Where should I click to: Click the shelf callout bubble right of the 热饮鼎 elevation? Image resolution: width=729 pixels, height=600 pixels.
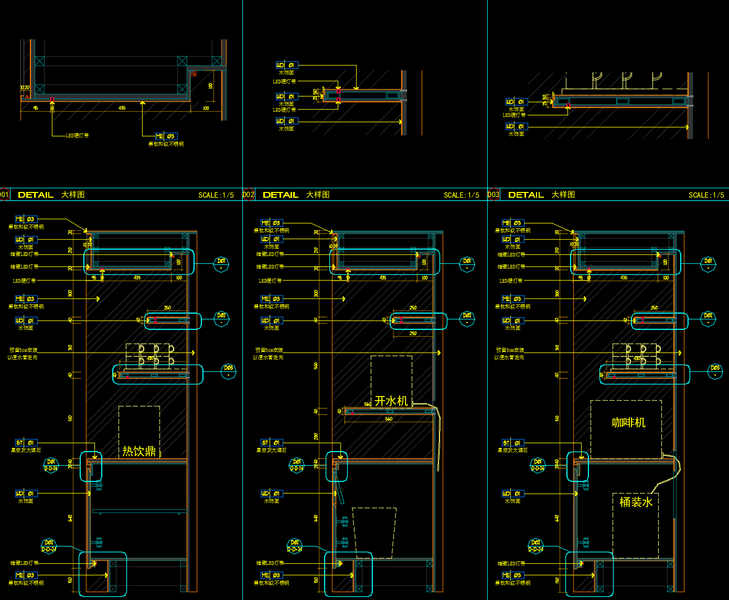221,318
